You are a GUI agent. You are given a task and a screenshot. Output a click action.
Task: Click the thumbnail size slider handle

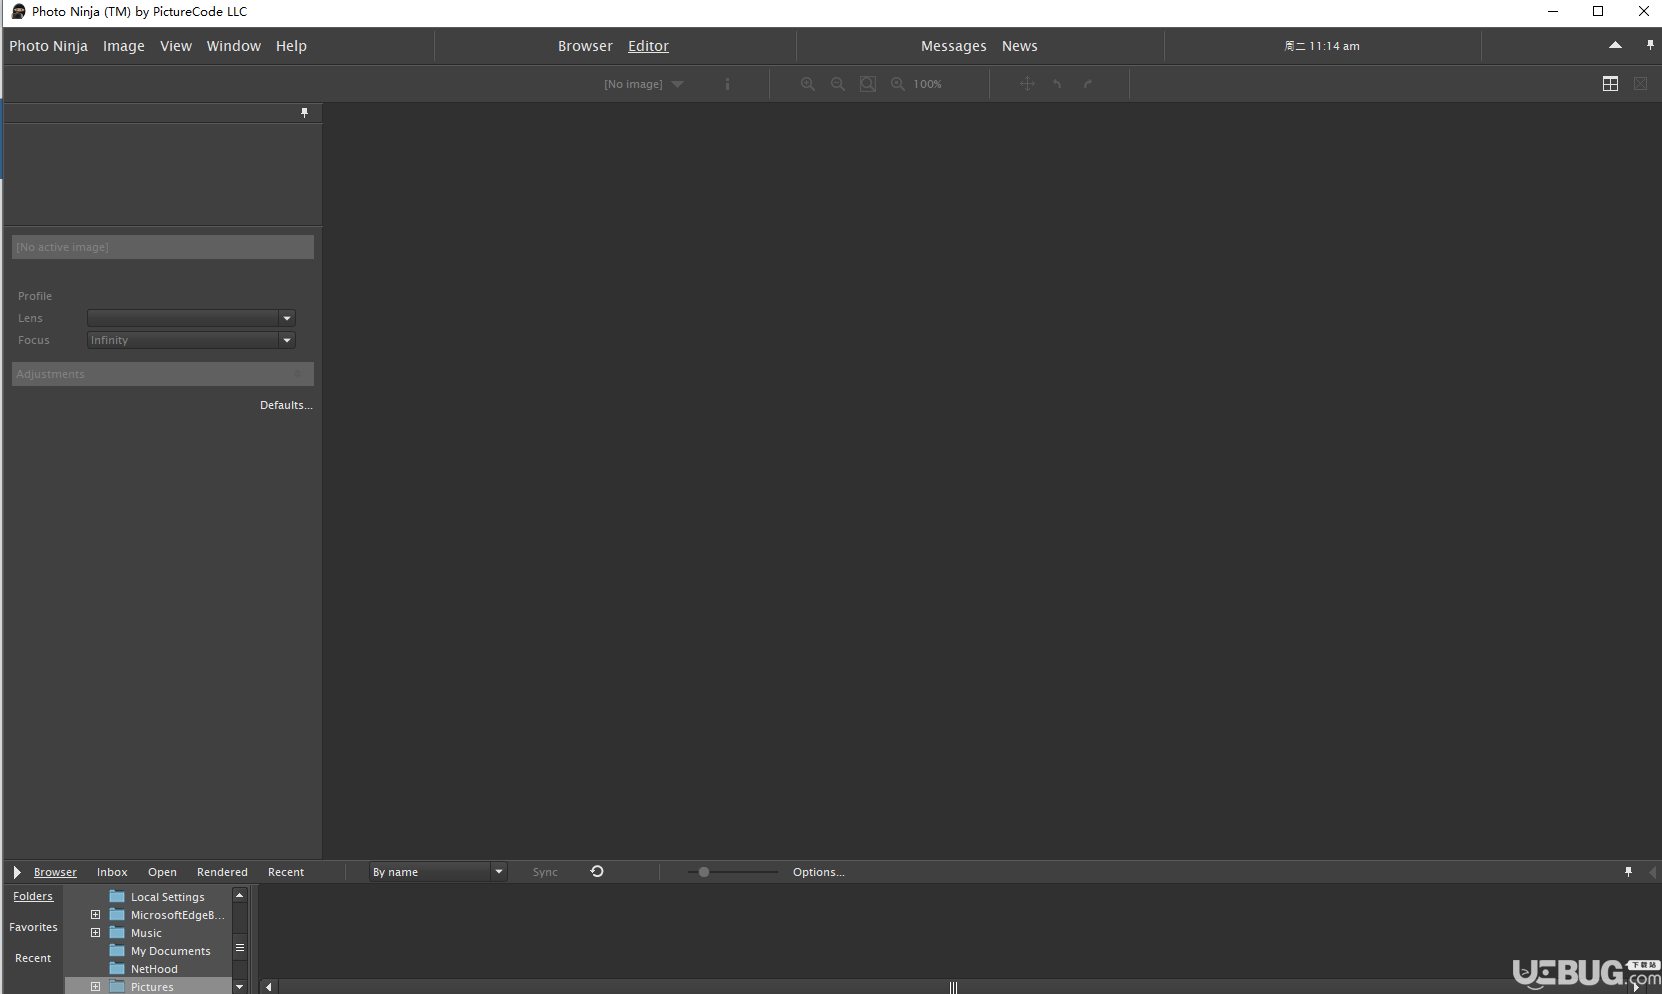point(704,872)
